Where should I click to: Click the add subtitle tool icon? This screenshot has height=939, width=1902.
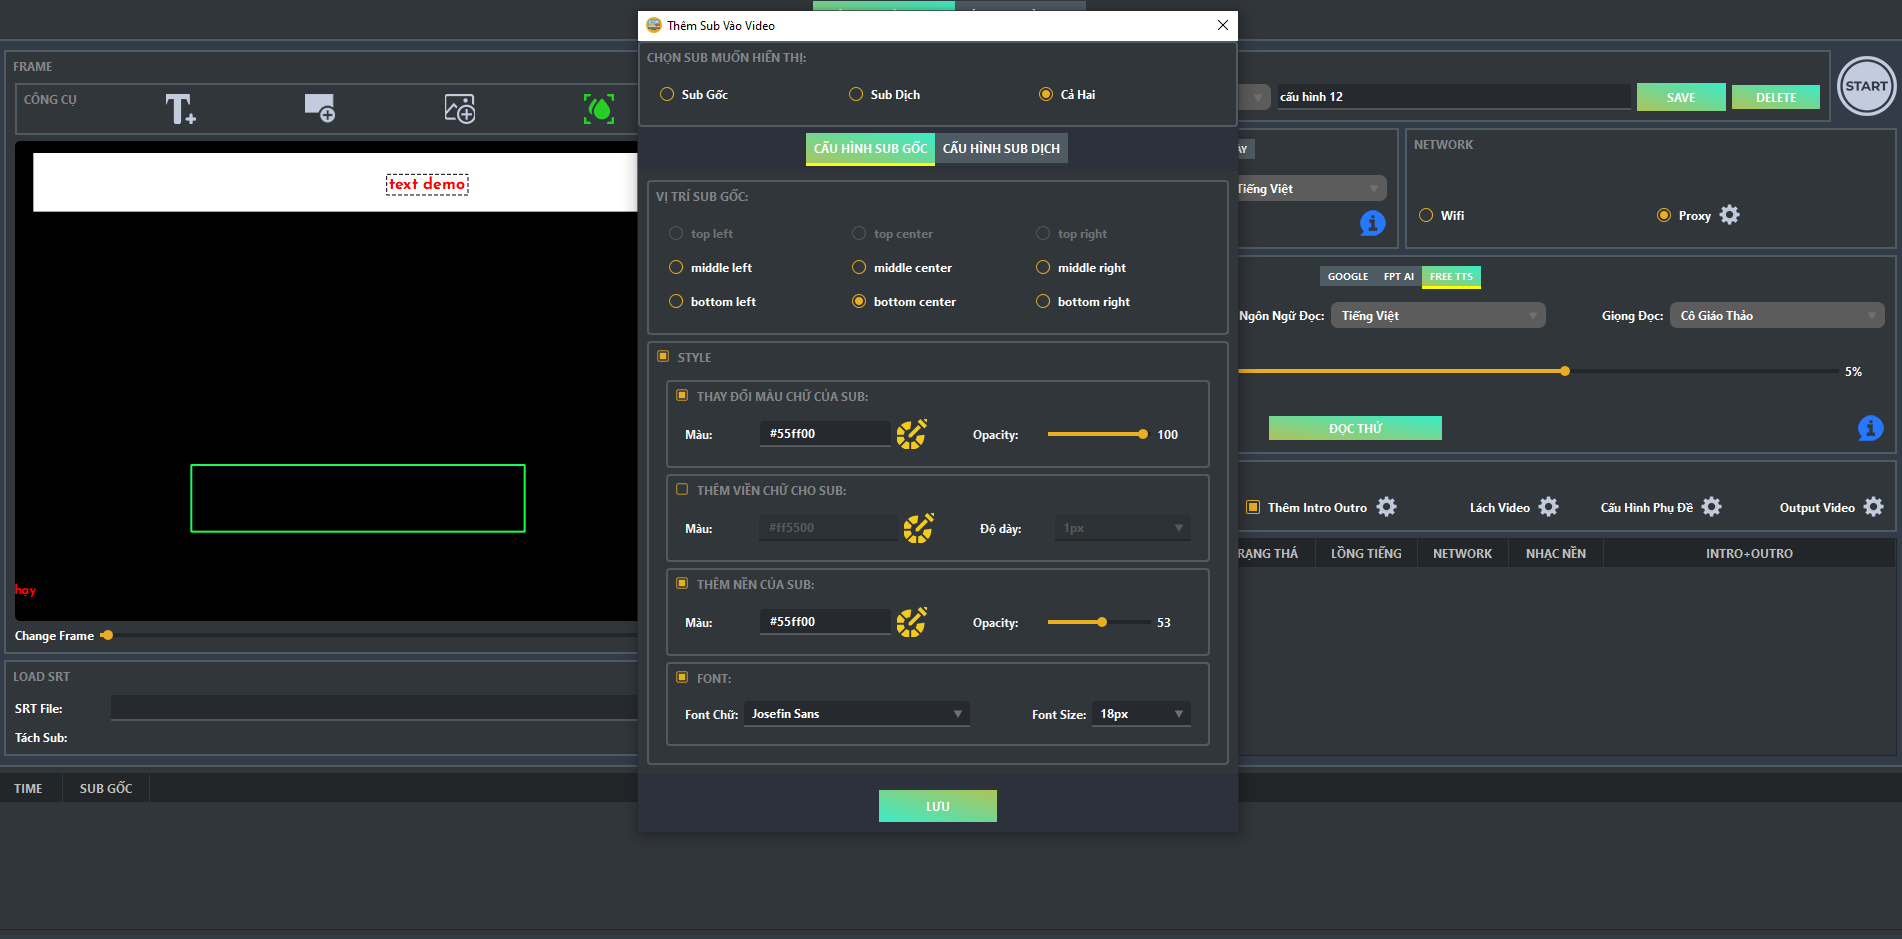pos(319,108)
